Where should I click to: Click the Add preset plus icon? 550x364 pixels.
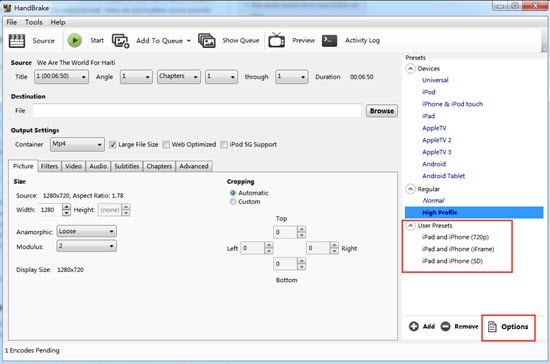point(414,326)
